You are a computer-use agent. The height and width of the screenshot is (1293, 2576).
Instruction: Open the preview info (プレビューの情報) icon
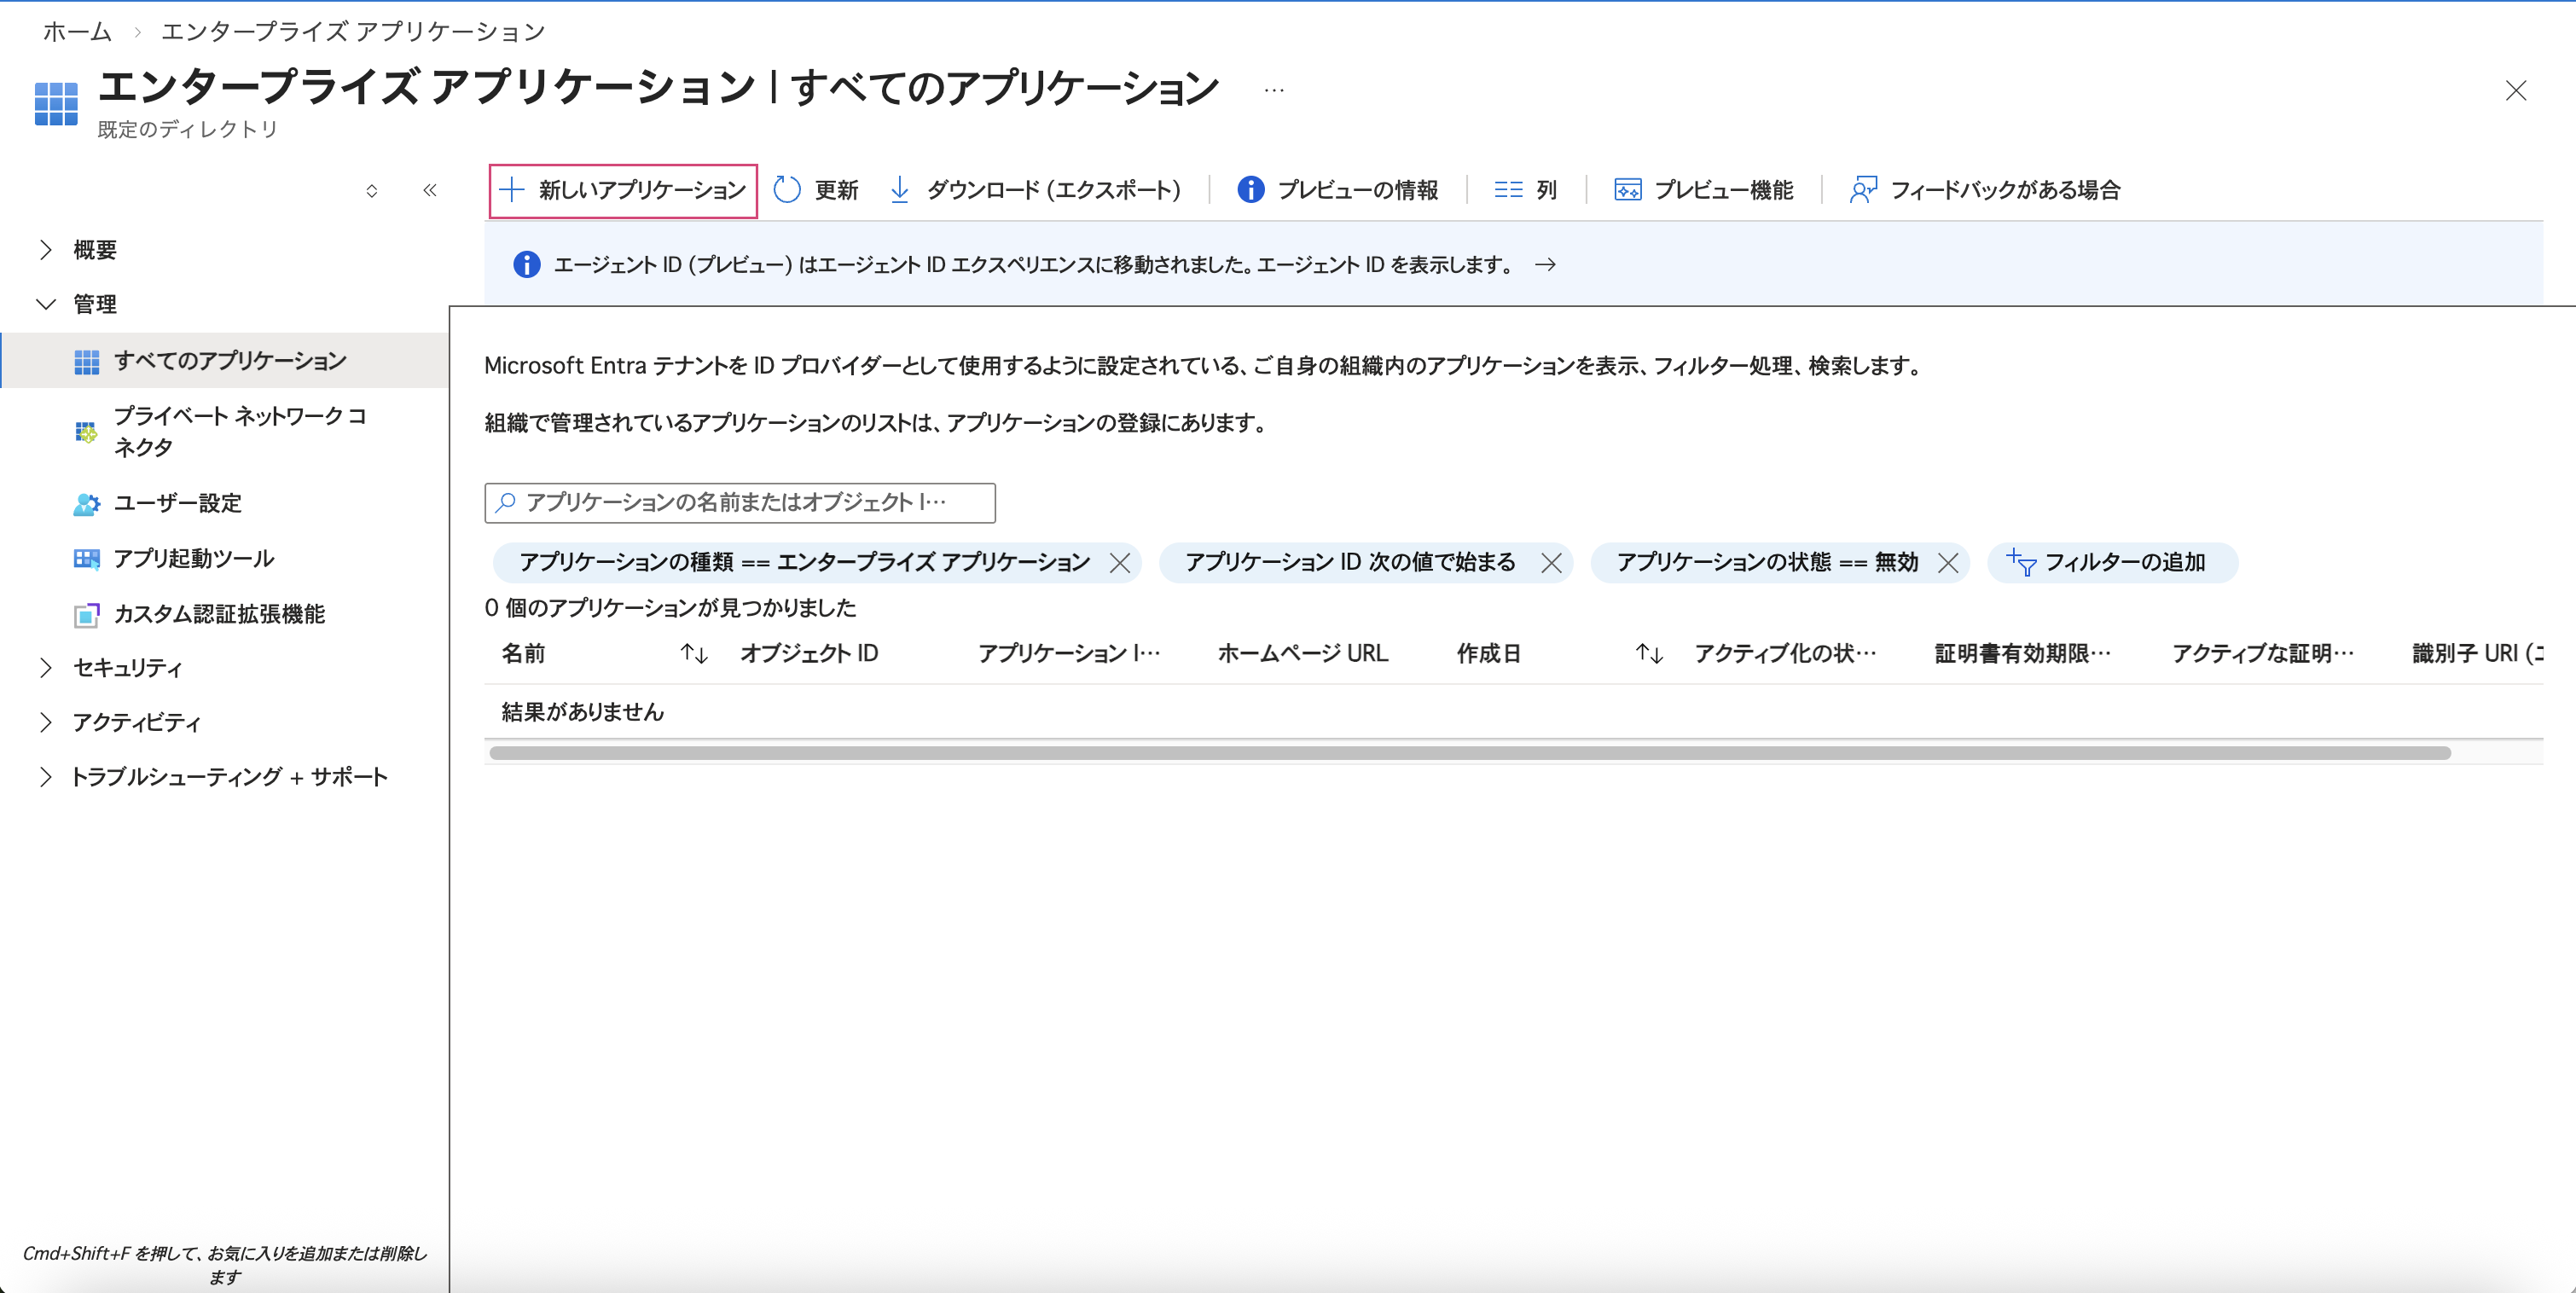(x=1250, y=190)
